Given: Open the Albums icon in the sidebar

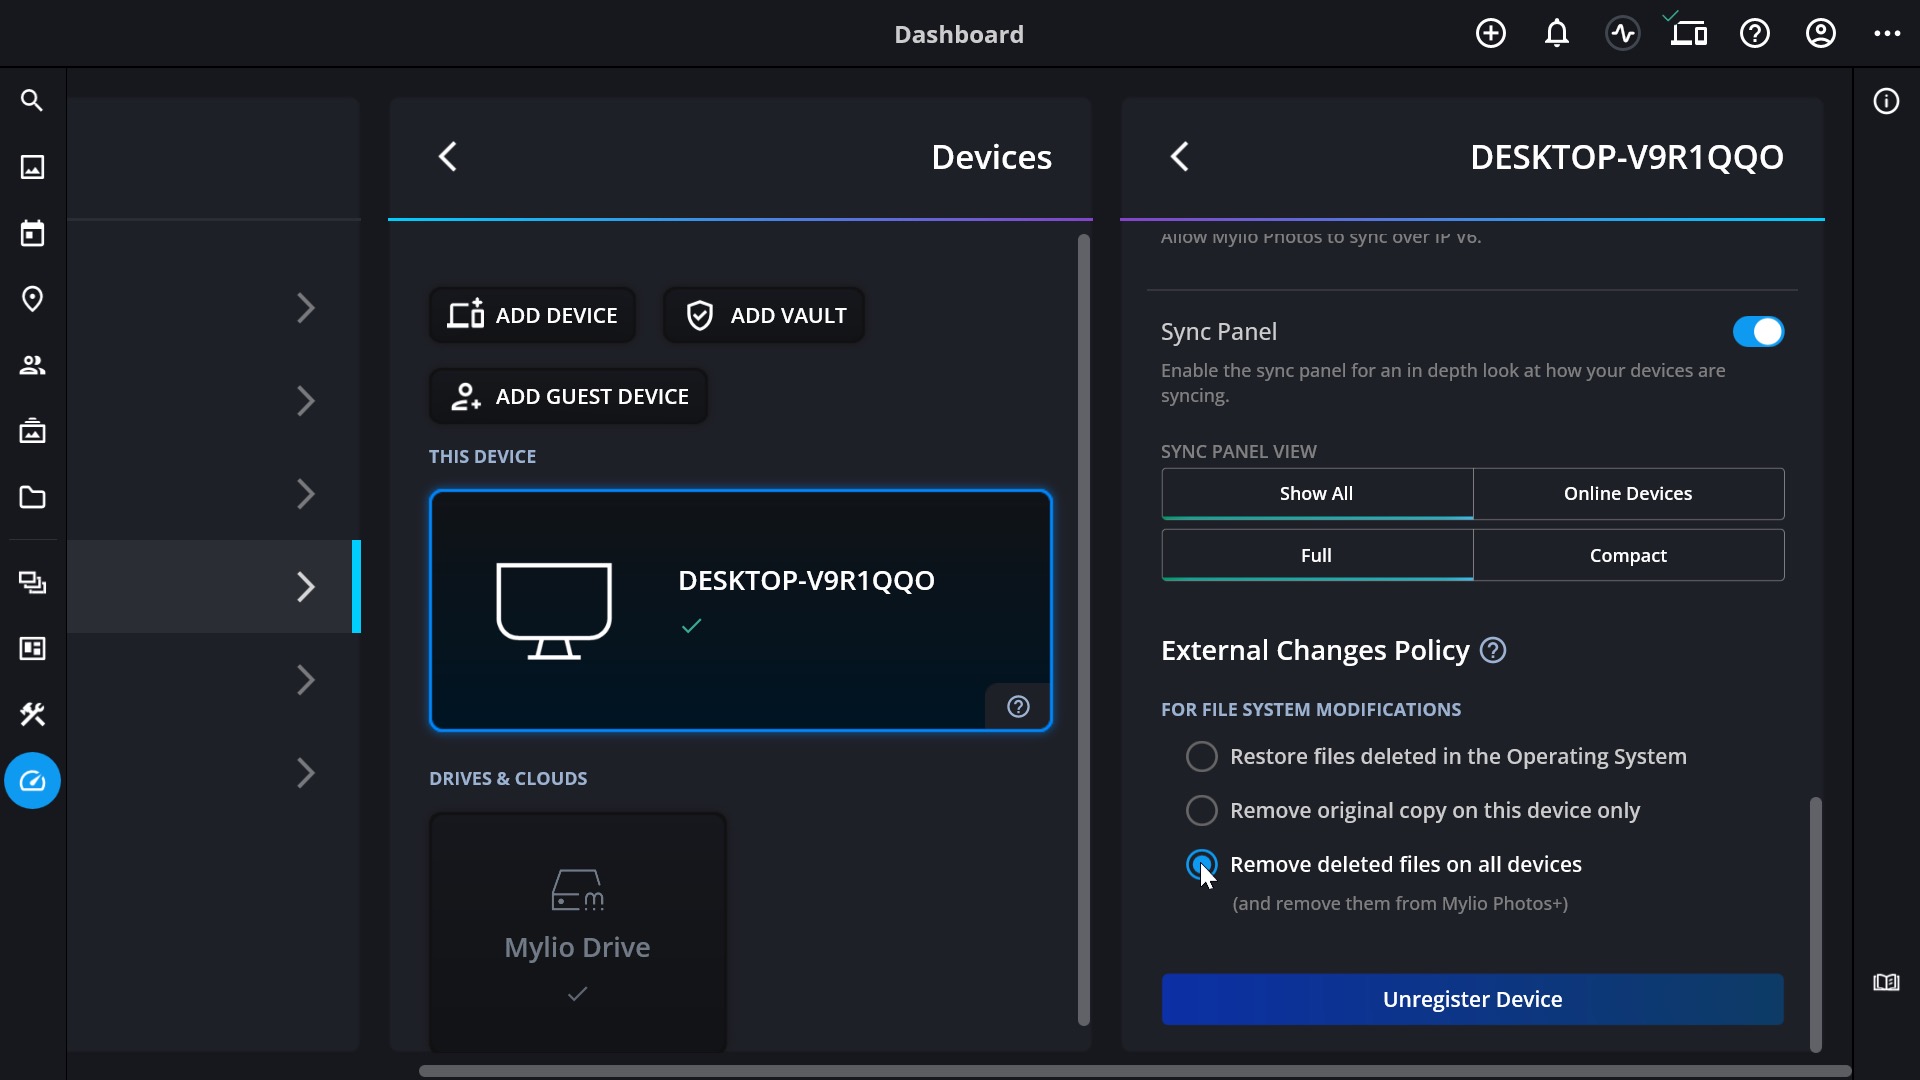Looking at the screenshot, I should click(32, 431).
